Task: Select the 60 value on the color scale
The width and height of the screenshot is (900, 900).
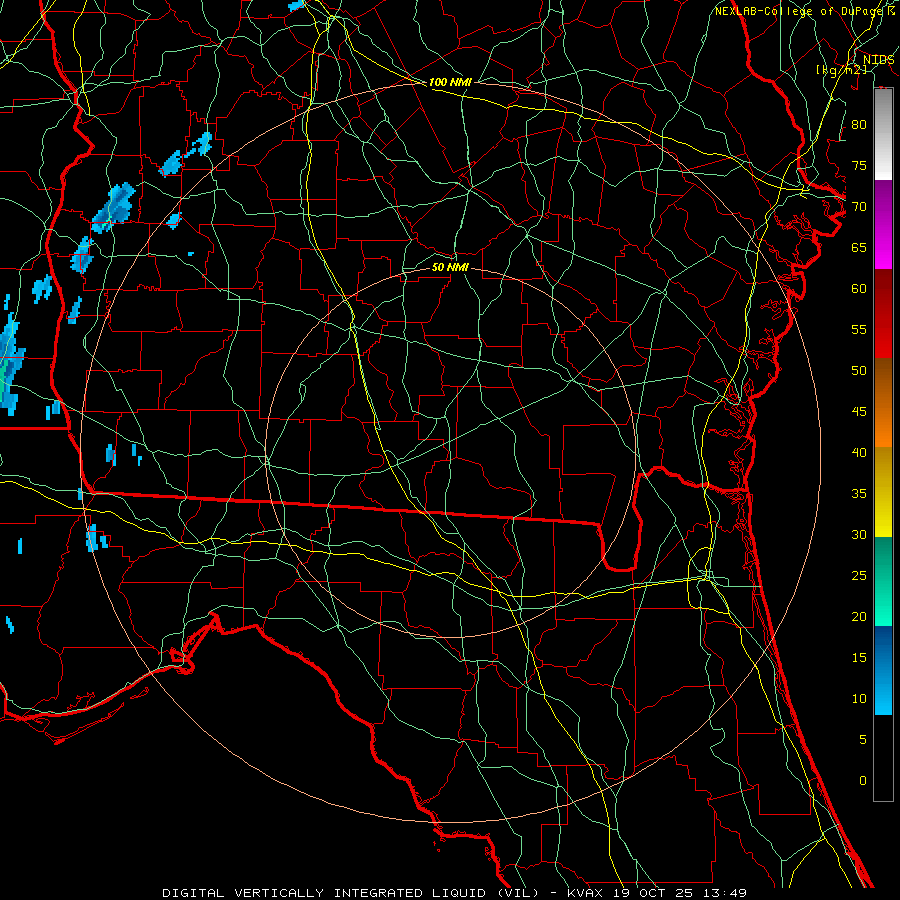Action: point(859,289)
